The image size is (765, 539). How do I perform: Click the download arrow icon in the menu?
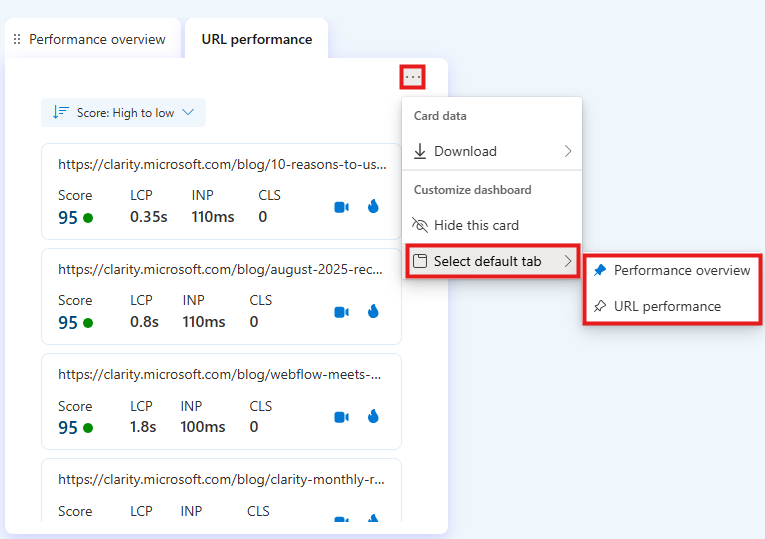[420, 151]
